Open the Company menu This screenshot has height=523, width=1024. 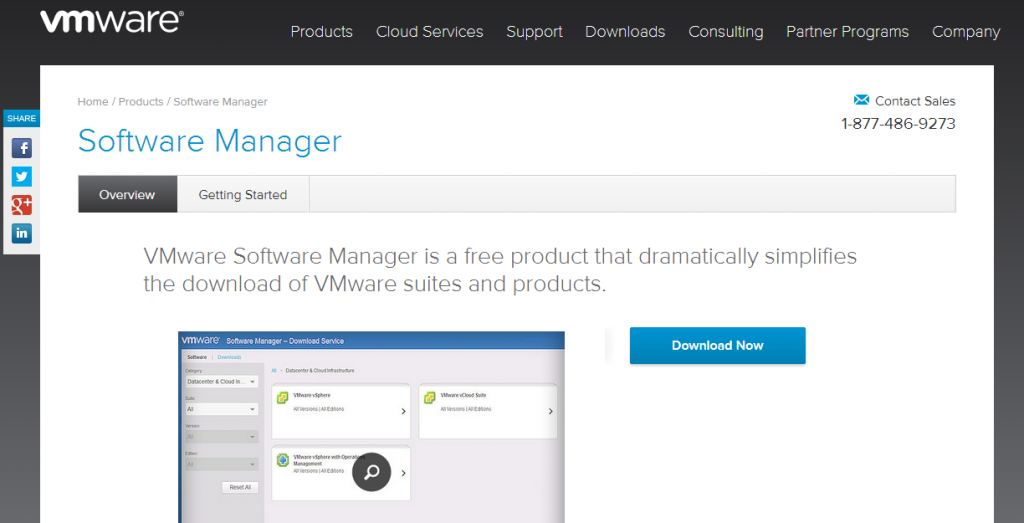966,31
